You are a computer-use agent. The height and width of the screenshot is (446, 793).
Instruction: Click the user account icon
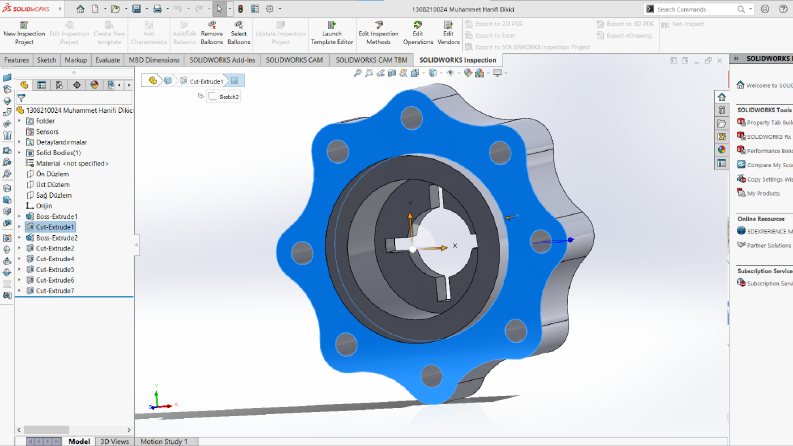[765, 9]
